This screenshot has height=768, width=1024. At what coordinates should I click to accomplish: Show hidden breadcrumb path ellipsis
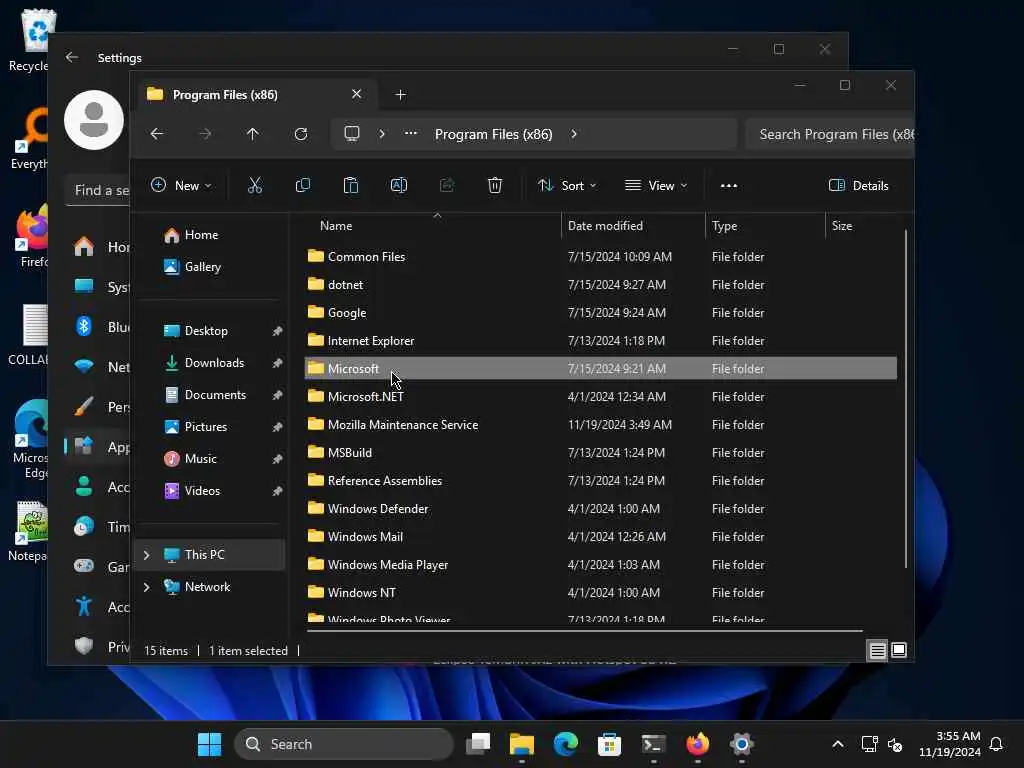pyautogui.click(x=411, y=133)
